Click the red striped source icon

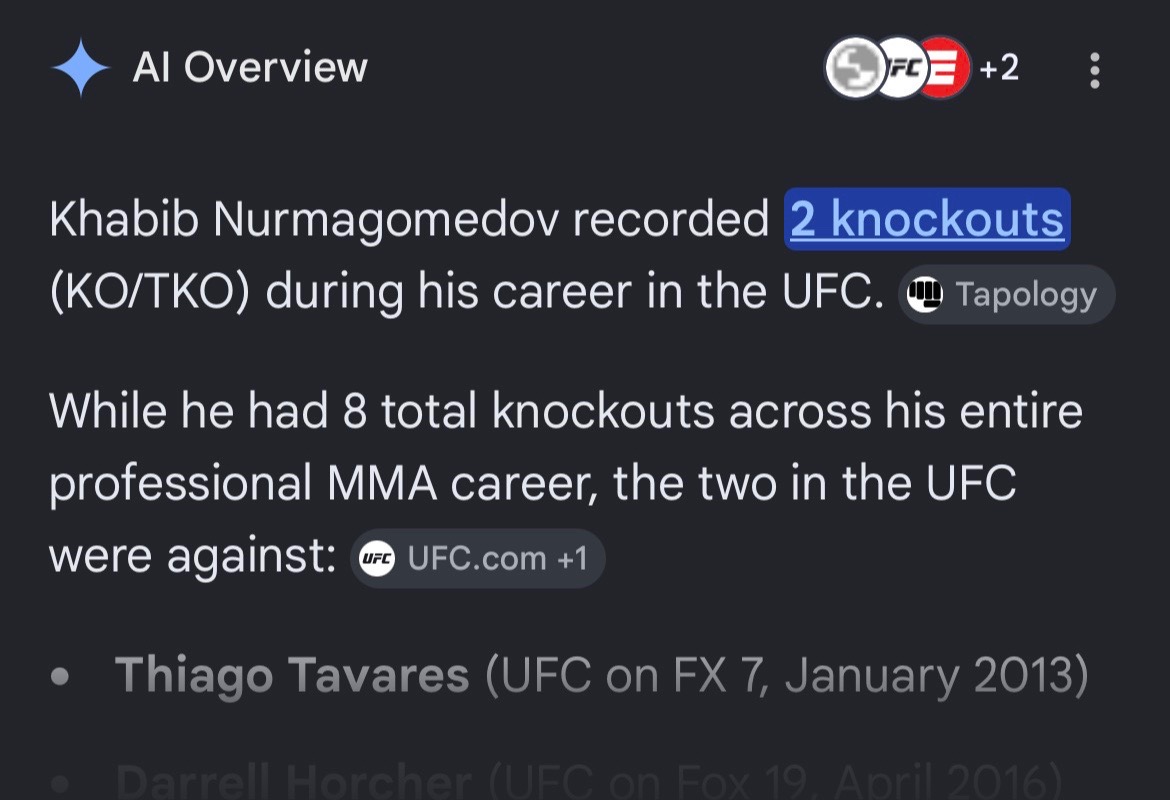coord(945,67)
